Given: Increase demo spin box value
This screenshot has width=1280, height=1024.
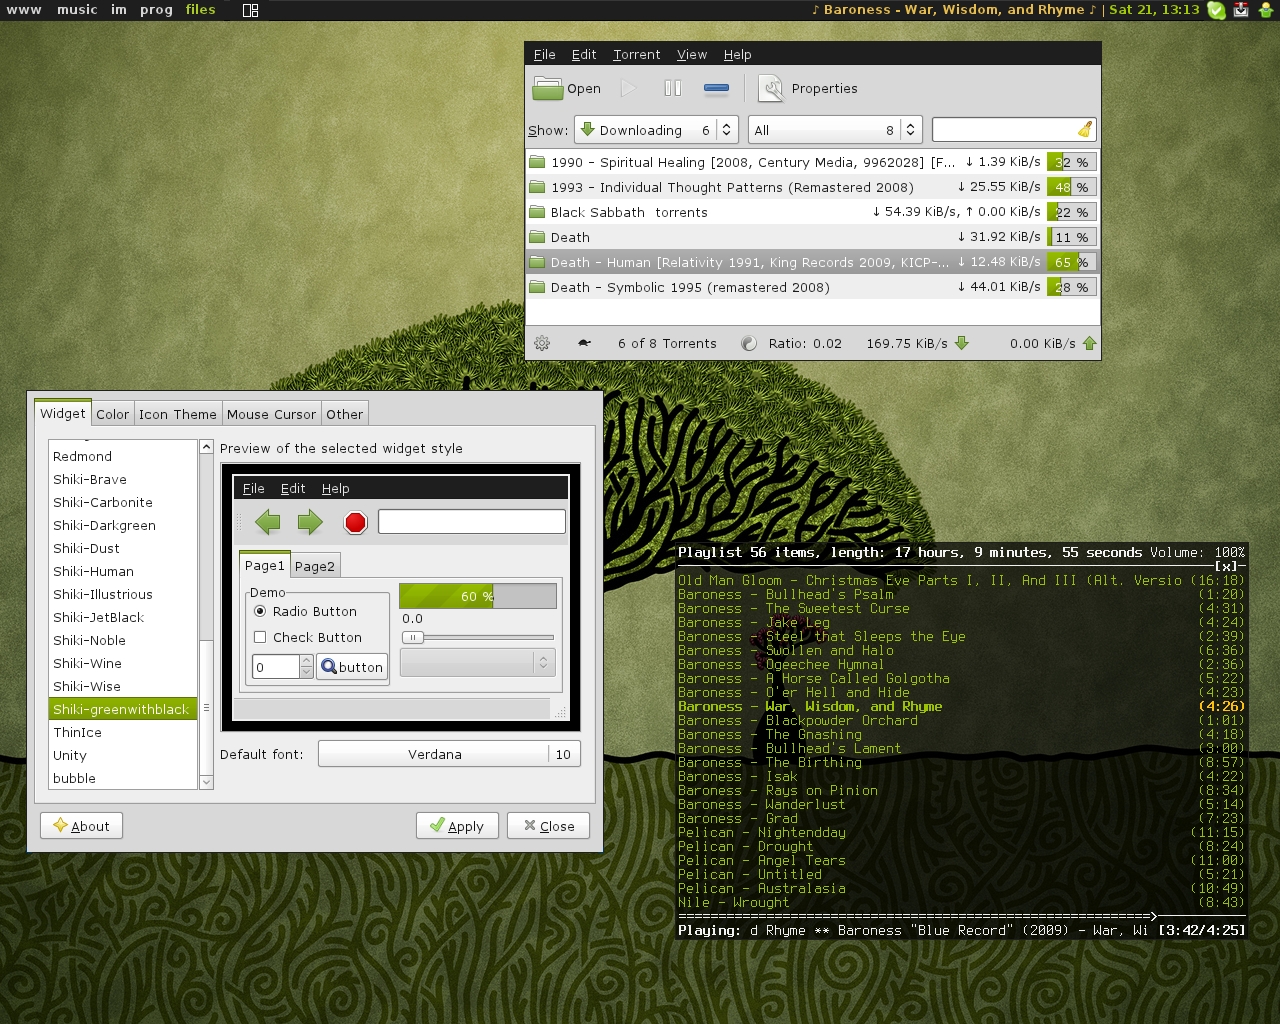Looking at the screenshot, I should pos(306,661).
